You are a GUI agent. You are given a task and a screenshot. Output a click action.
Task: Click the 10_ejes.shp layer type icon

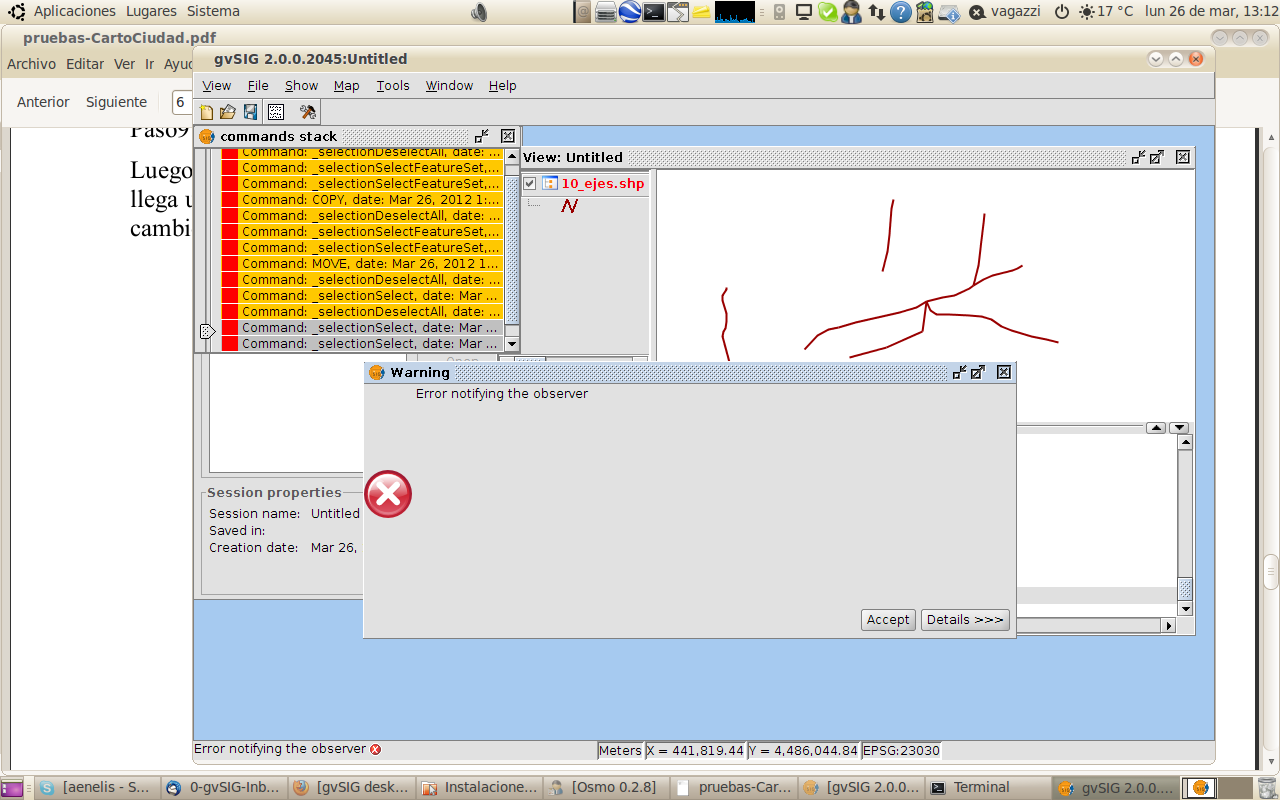(549, 183)
